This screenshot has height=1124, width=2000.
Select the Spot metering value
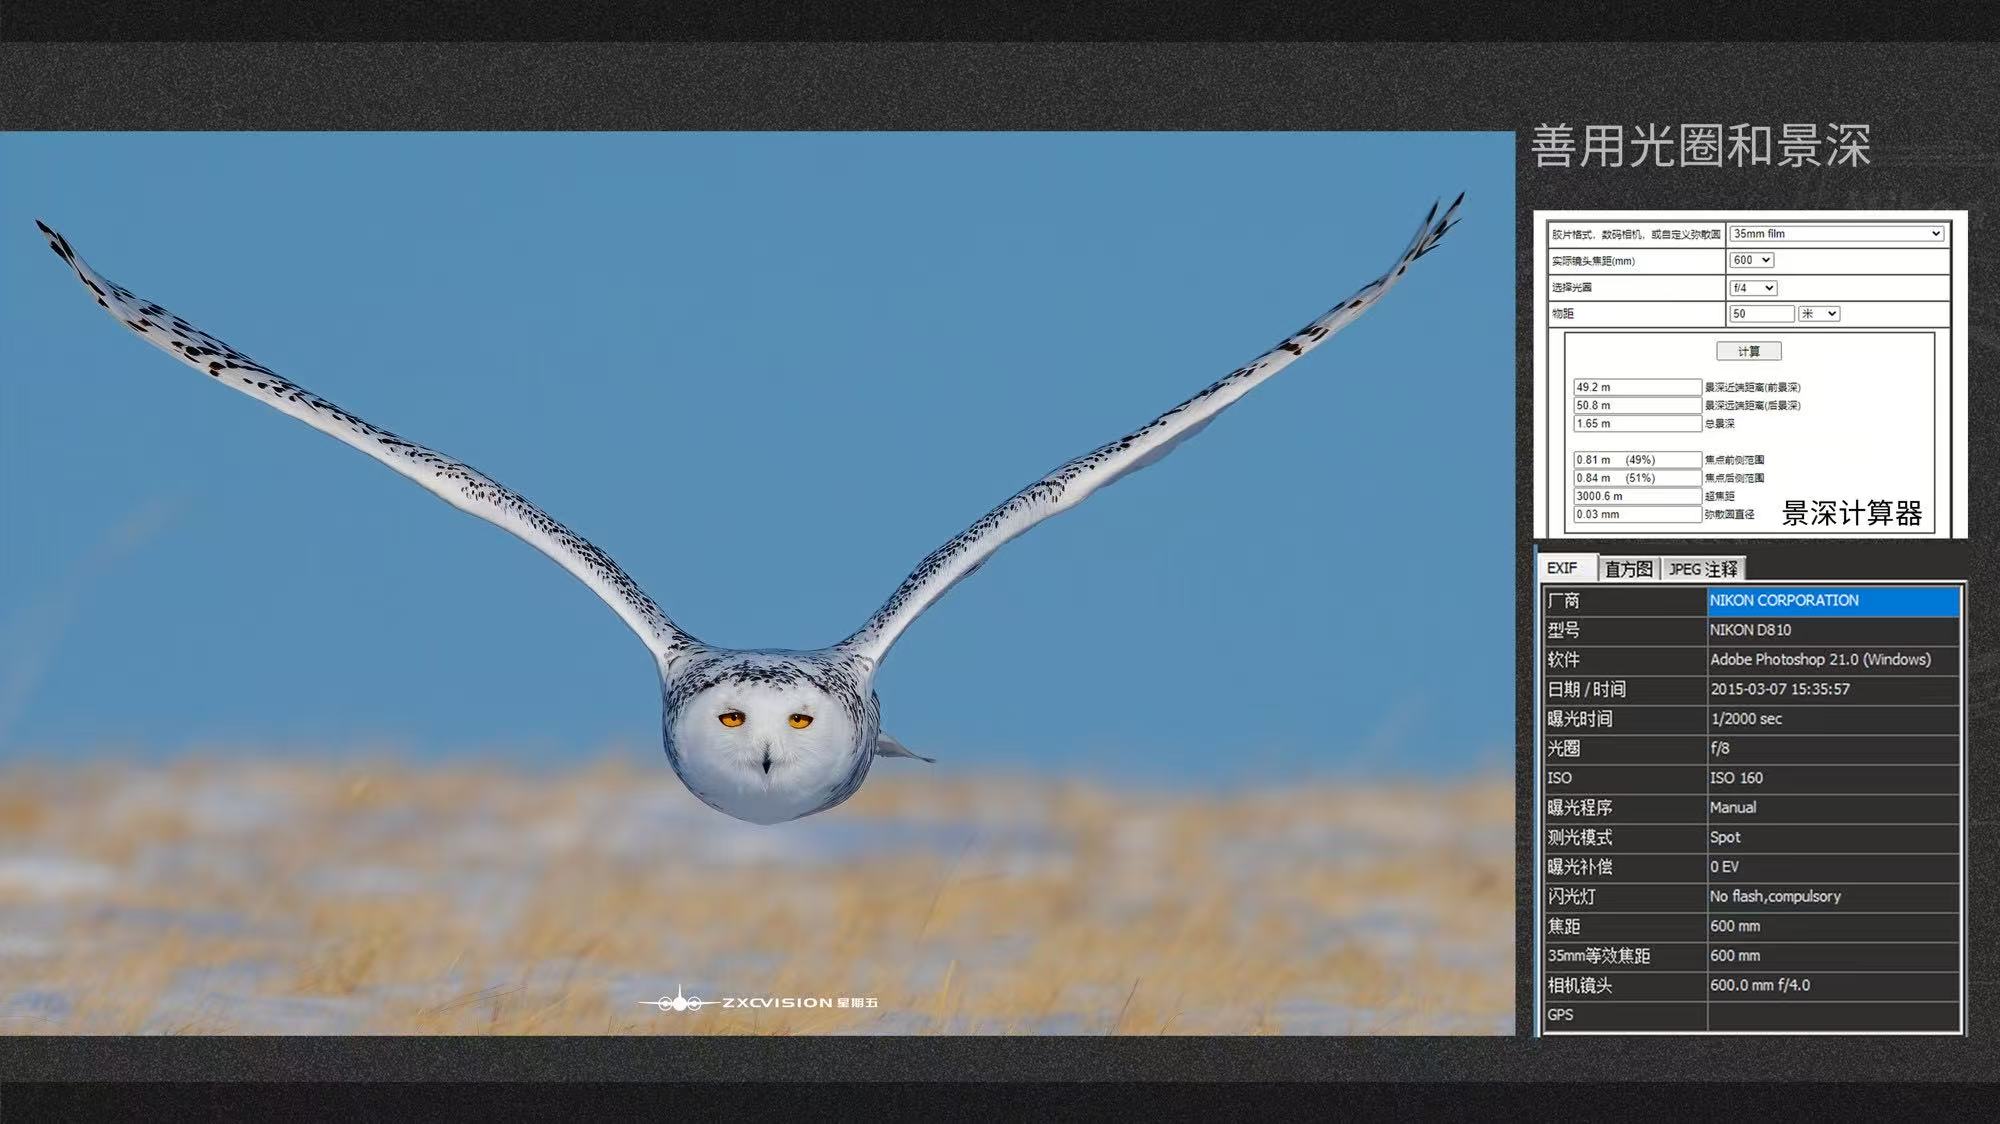click(1833, 837)
